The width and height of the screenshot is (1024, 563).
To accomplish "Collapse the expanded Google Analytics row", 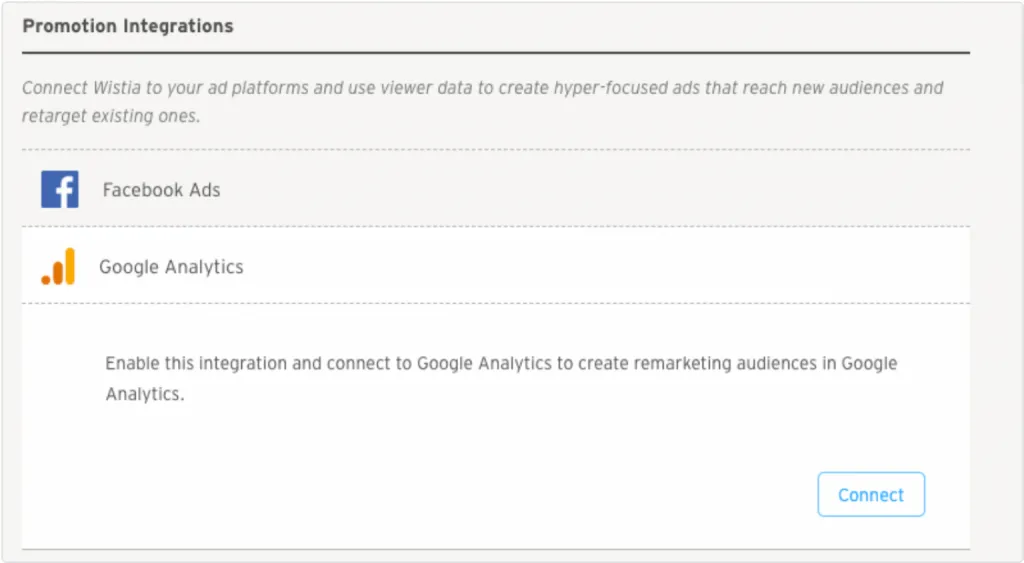I will pyautogui.click(x=496, y=266).
